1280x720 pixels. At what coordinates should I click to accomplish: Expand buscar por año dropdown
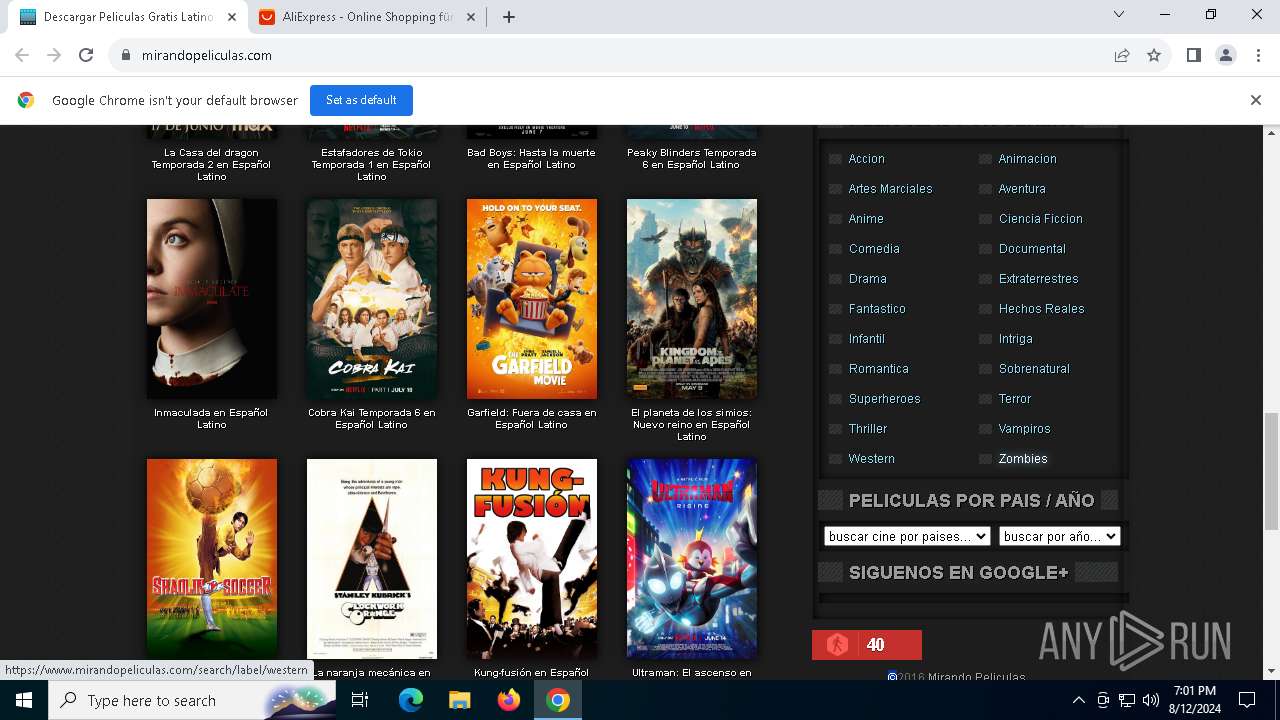1059,536
